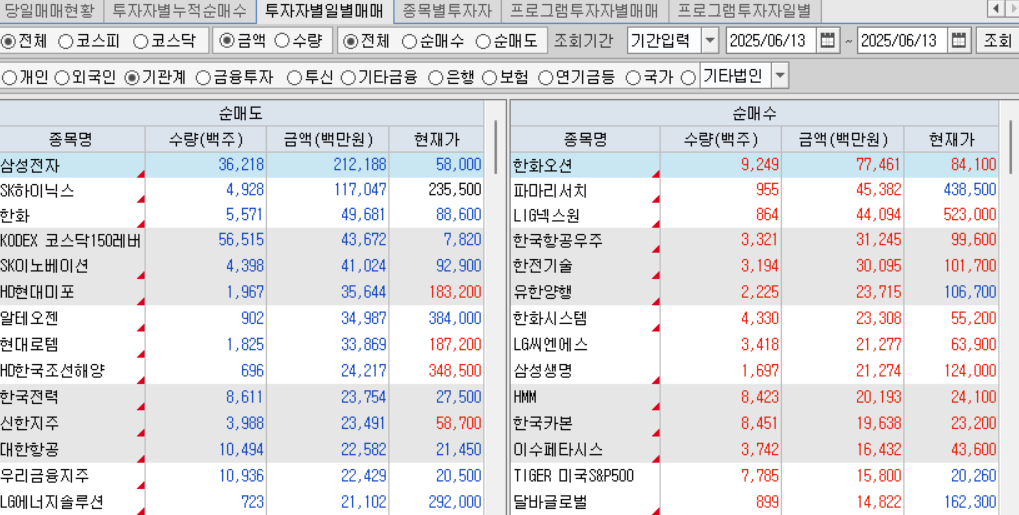Viewport: 1019px width, 515px height.
Task: Select the 투신 investor radio
Action: pos(294,77)
